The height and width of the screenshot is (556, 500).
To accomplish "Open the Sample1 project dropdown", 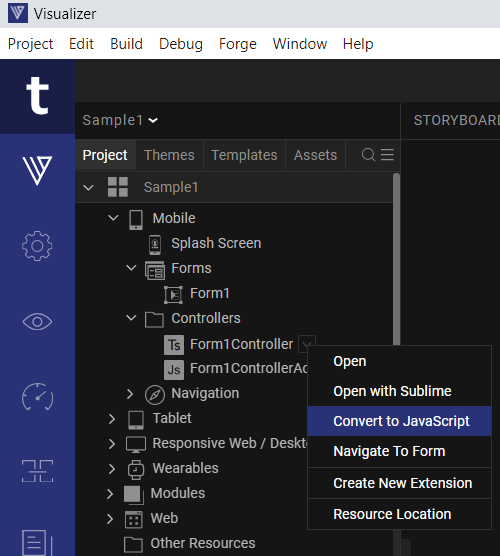I will (120, 120).
